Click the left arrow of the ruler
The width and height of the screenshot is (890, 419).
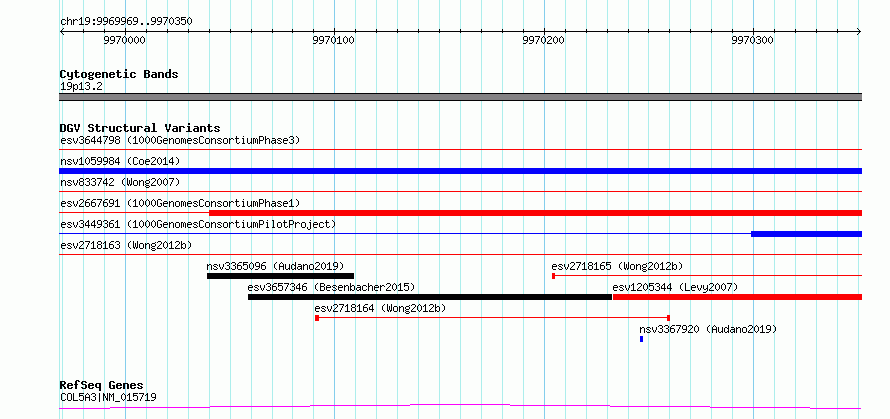click(x=62, y=32)
